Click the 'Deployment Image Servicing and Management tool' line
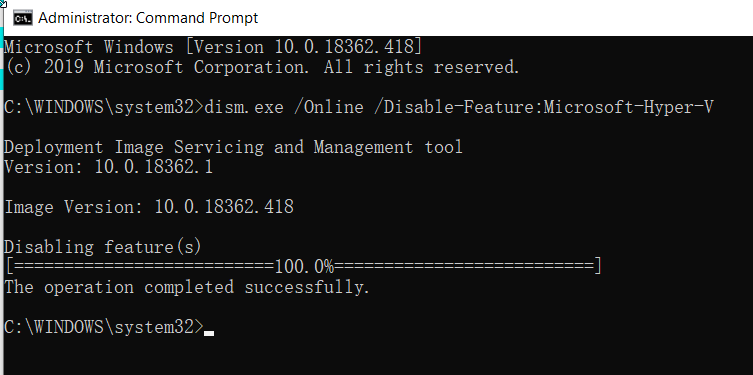753x375 pixels. pyautogui.click(x=233, y=147)
